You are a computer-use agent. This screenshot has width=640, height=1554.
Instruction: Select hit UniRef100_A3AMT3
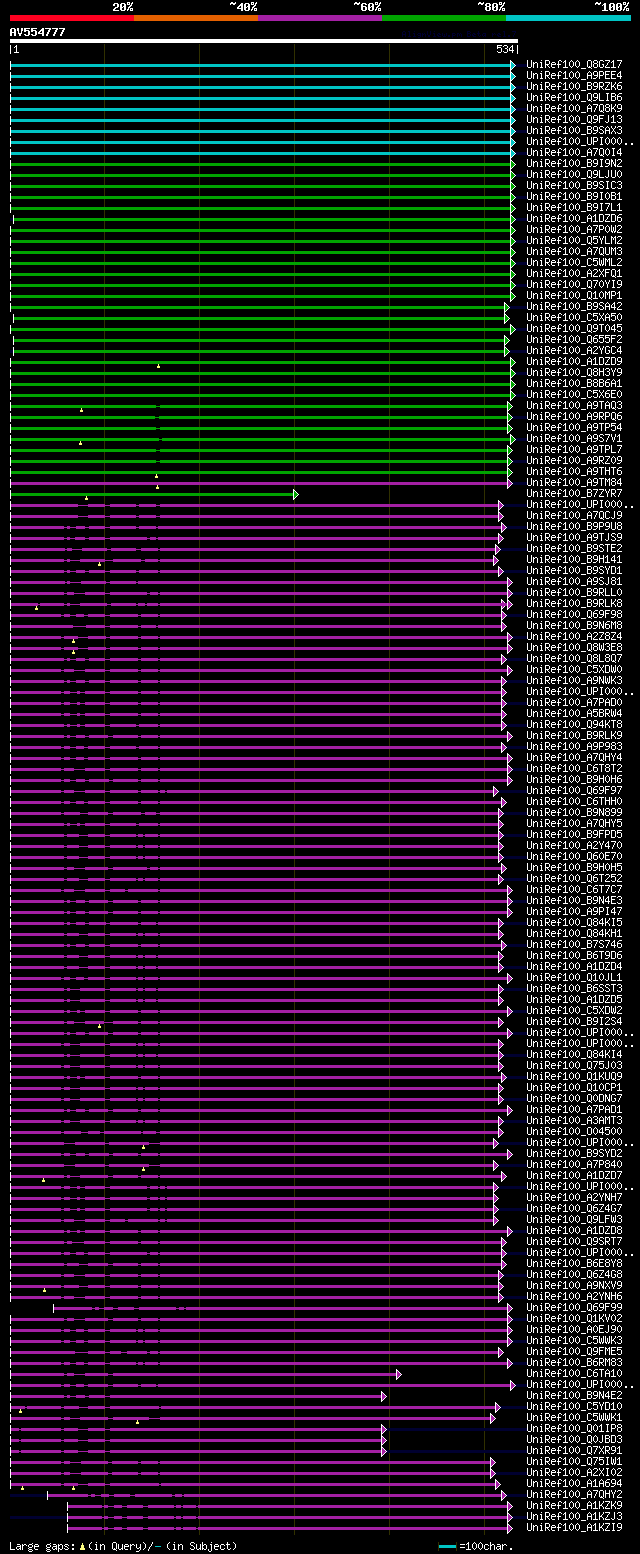point(574,1120)
